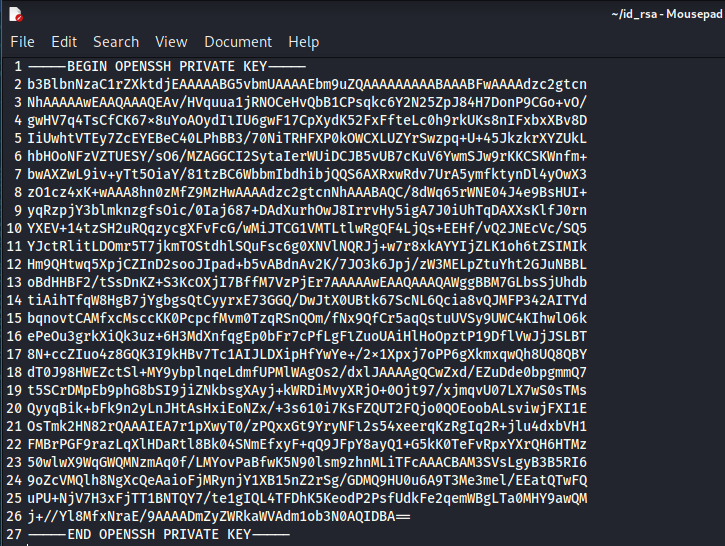Image resolution: width=725 pixels, height=546 pixels.
Task: Click in line 20 starting with QyyqBik
Action: point(300,408)
